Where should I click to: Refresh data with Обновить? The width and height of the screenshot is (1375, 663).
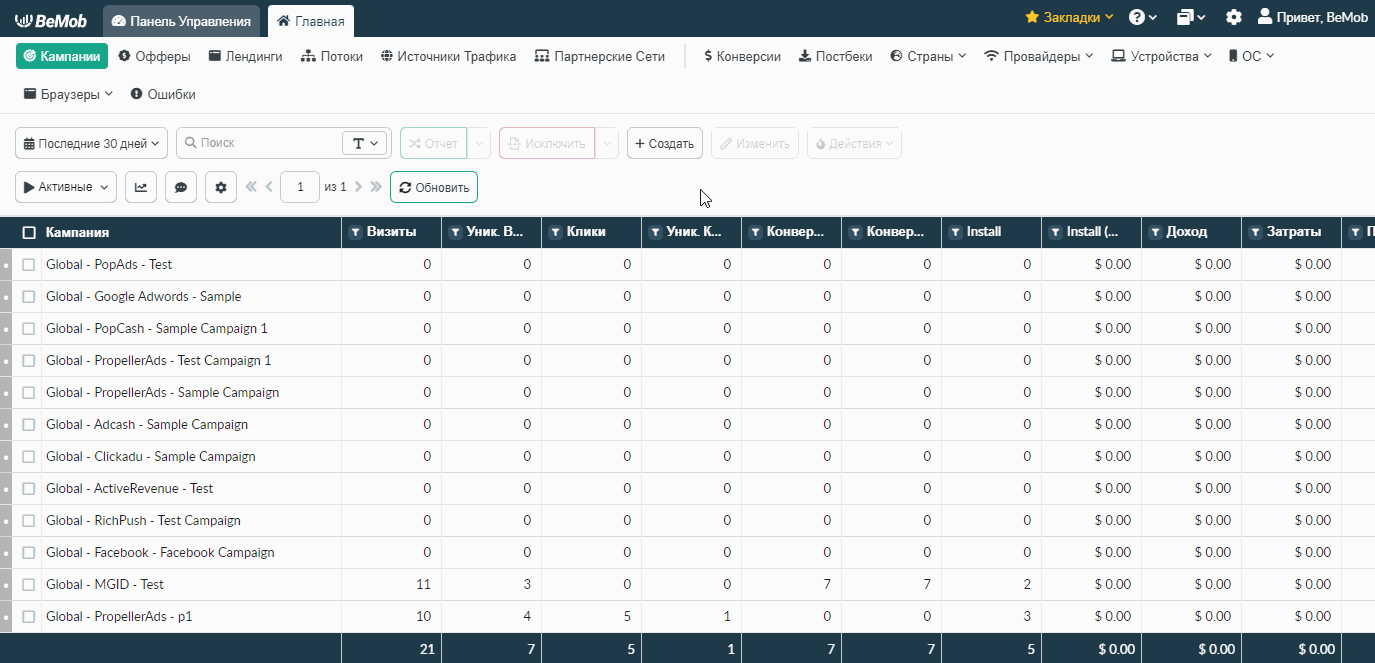[x=434, y=187]
